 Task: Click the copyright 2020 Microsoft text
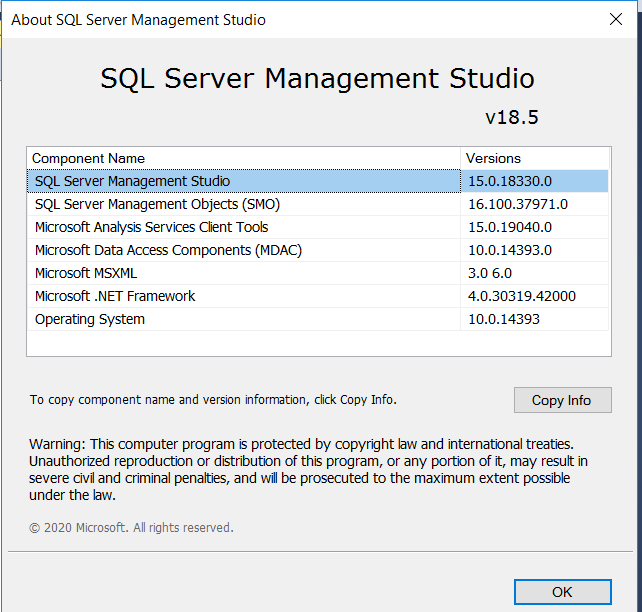coord(131,528)
